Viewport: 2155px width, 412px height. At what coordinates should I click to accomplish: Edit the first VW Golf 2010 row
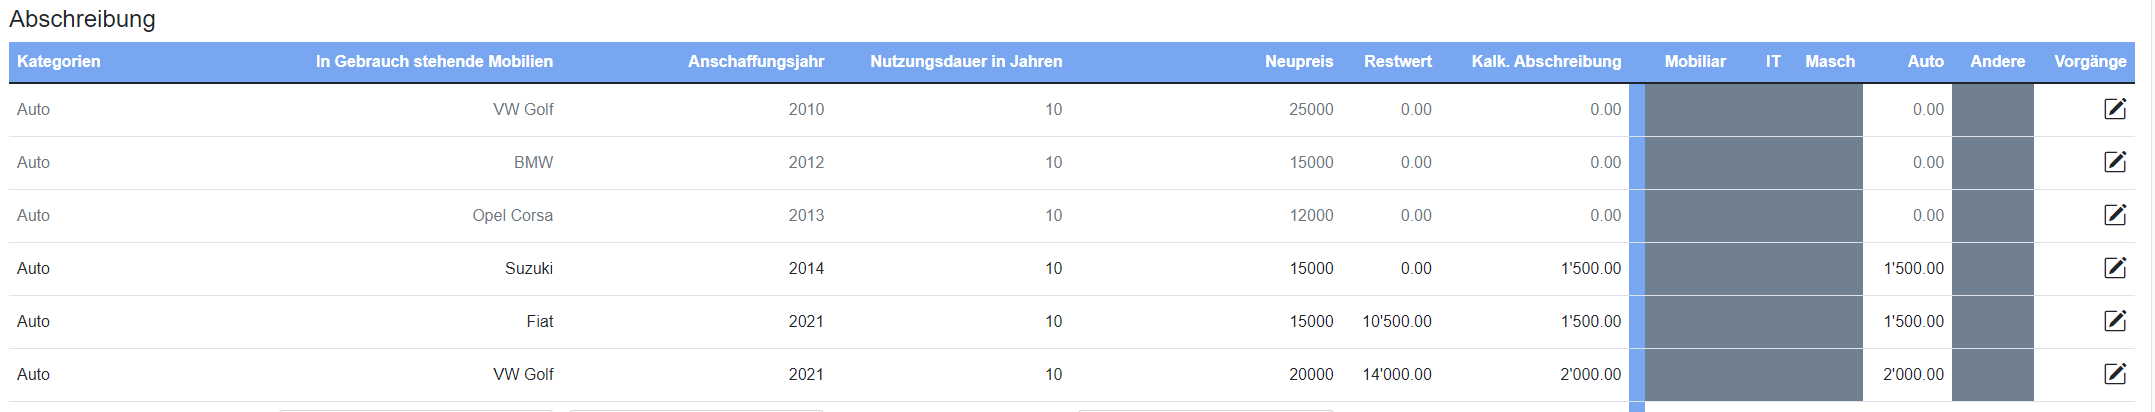point(2115,109)
